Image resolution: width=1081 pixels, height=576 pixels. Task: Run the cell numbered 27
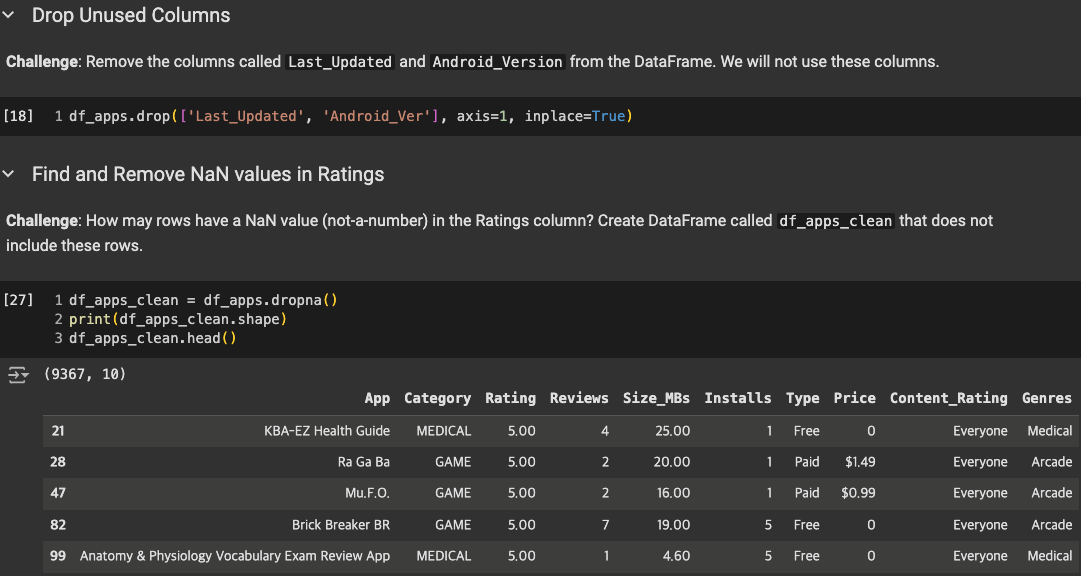[19, 300]
